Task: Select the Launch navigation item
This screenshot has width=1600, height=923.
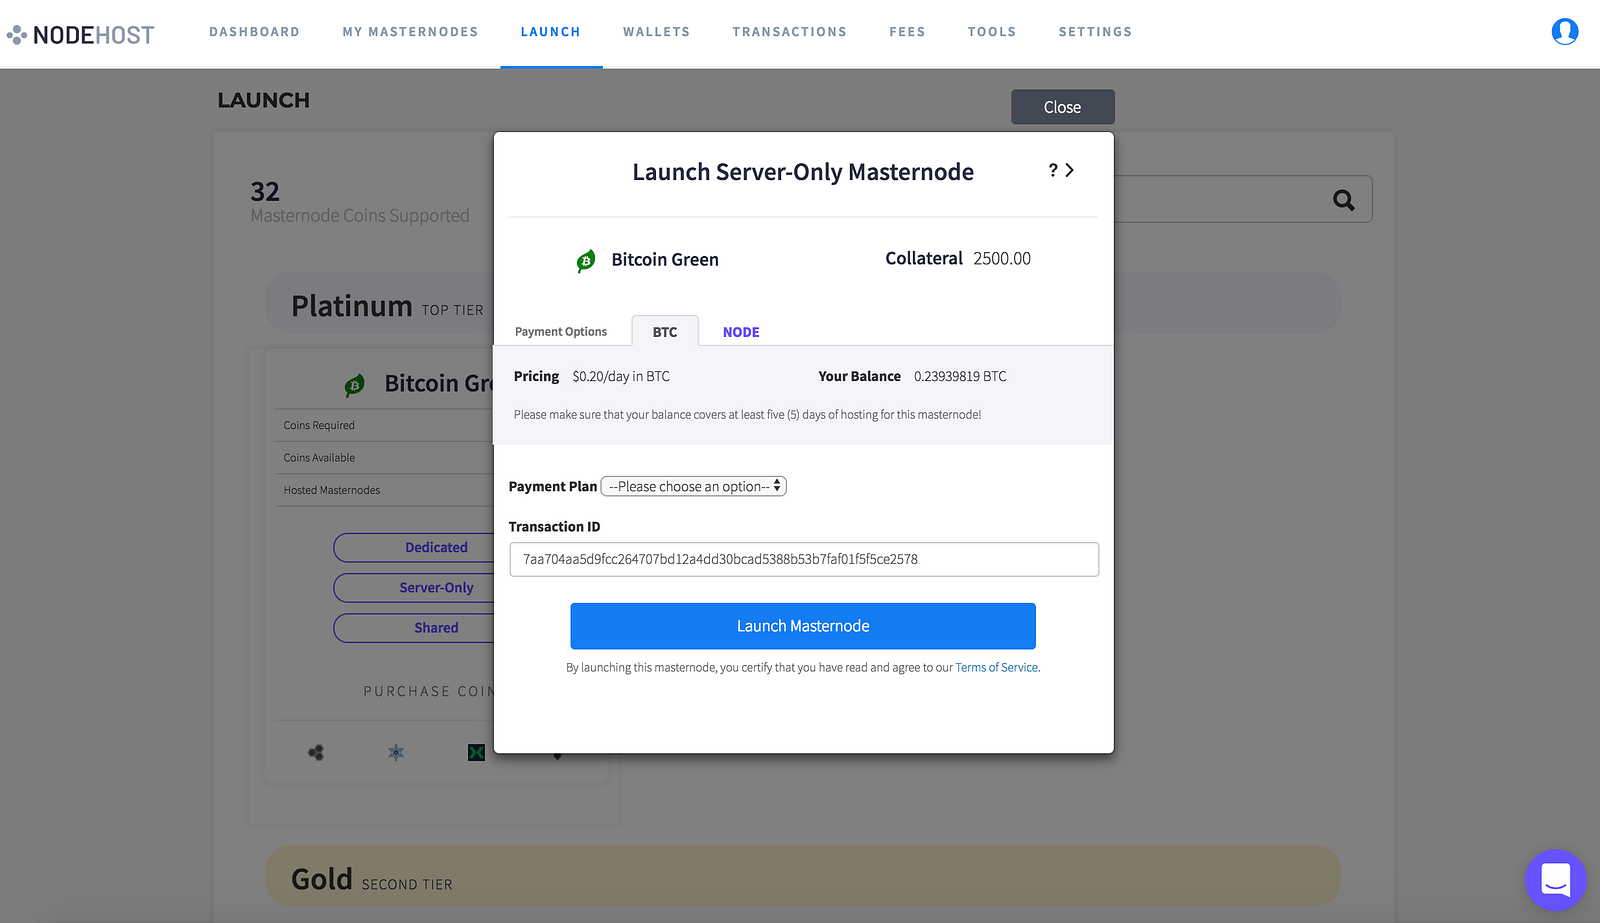Action: click(x=551, y=32)
